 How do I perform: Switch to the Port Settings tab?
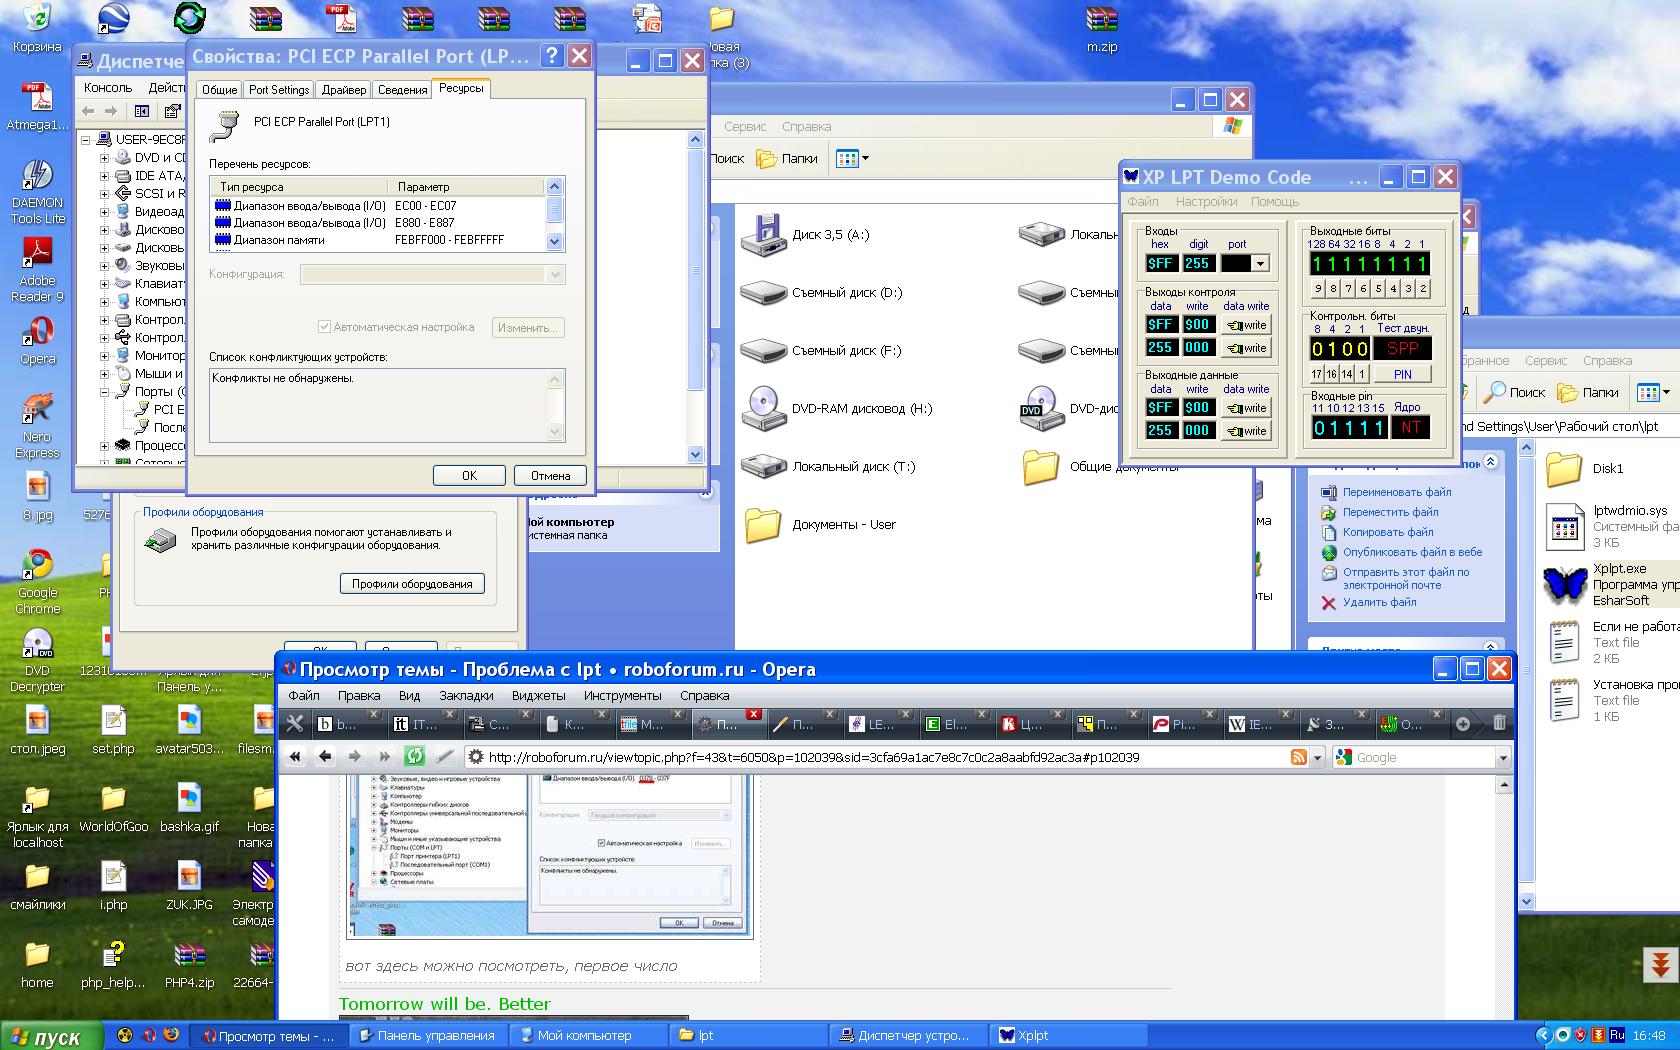pos(279,90)
